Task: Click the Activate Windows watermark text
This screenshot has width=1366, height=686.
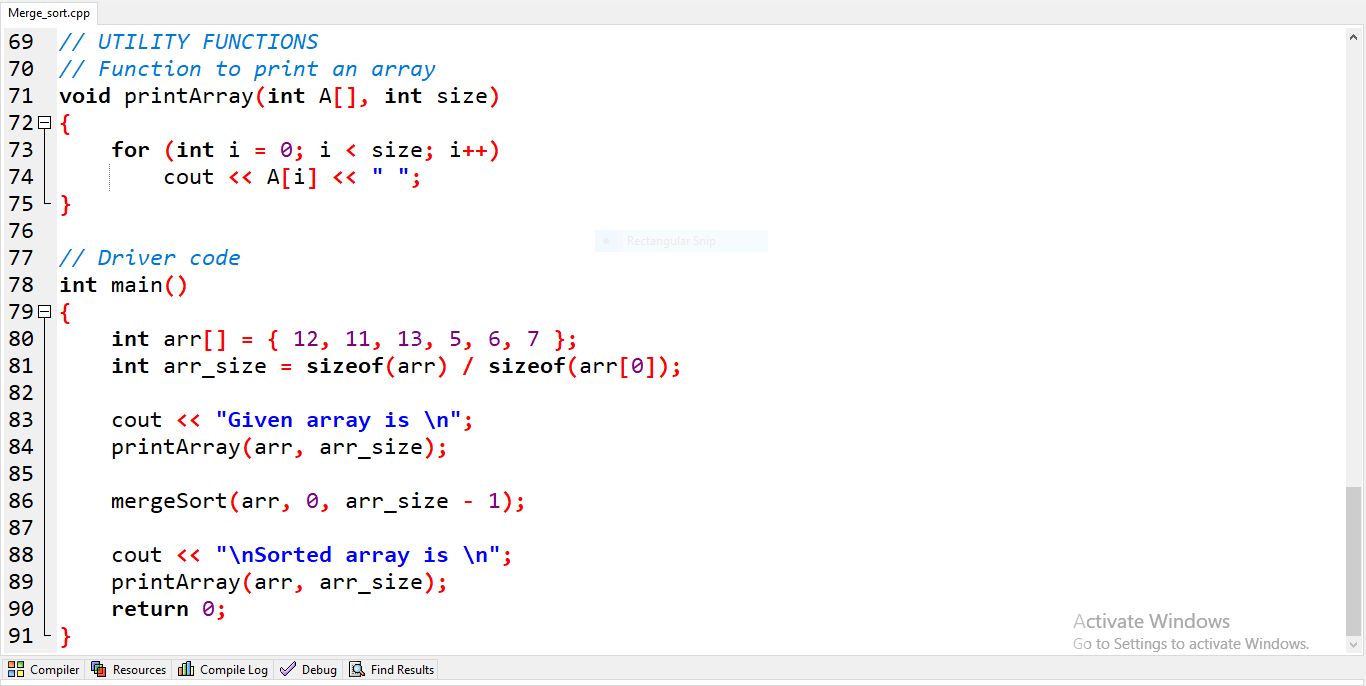Action: 1151,621
